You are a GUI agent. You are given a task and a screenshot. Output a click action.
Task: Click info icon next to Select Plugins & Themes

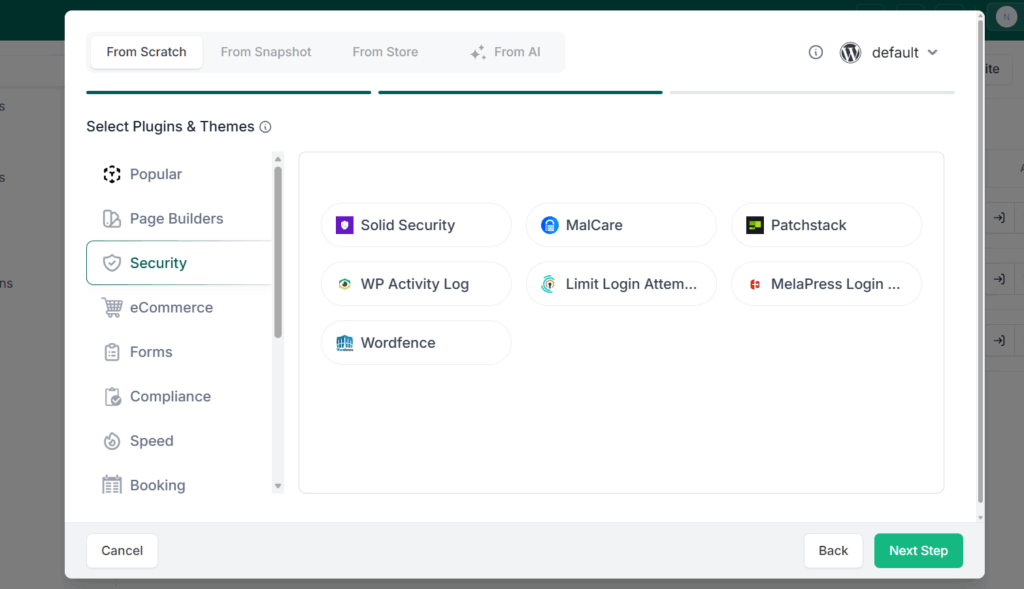tap(265, 127)
